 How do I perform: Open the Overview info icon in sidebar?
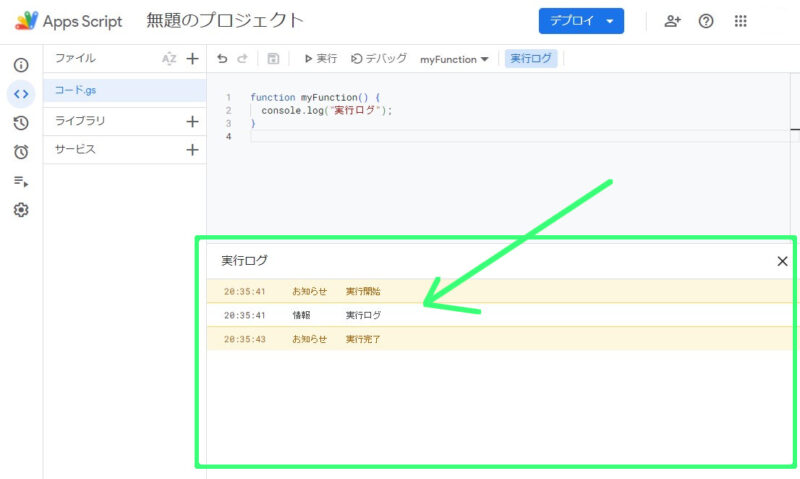(21, 65)
